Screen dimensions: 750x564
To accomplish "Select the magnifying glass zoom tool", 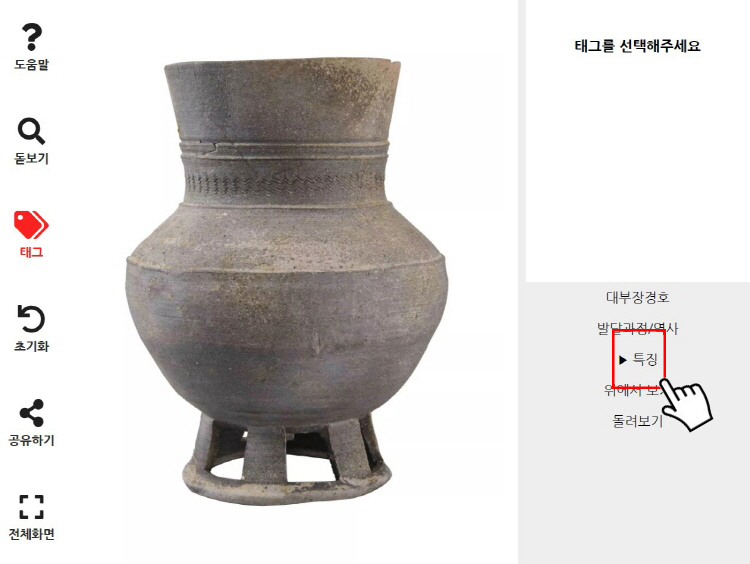I will point(32,131).
